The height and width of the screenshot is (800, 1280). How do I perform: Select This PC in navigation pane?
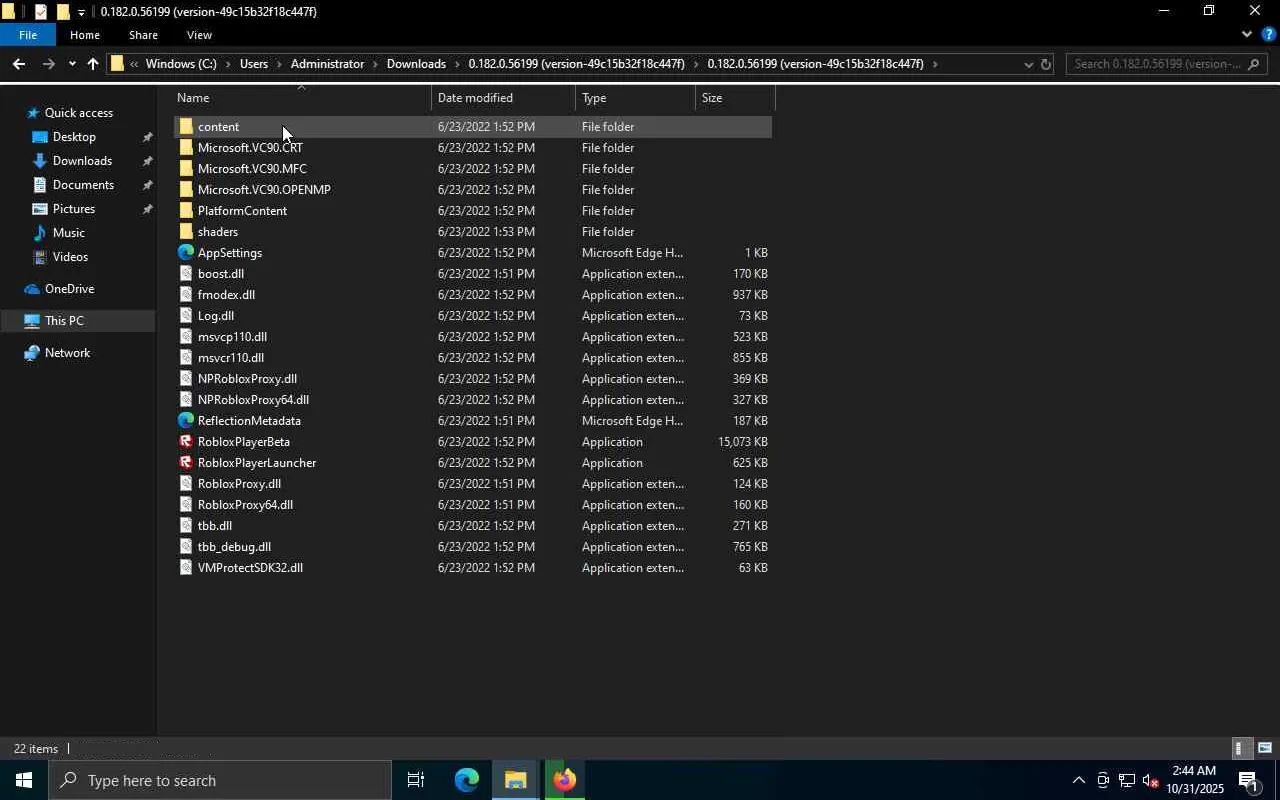(64, 321)
